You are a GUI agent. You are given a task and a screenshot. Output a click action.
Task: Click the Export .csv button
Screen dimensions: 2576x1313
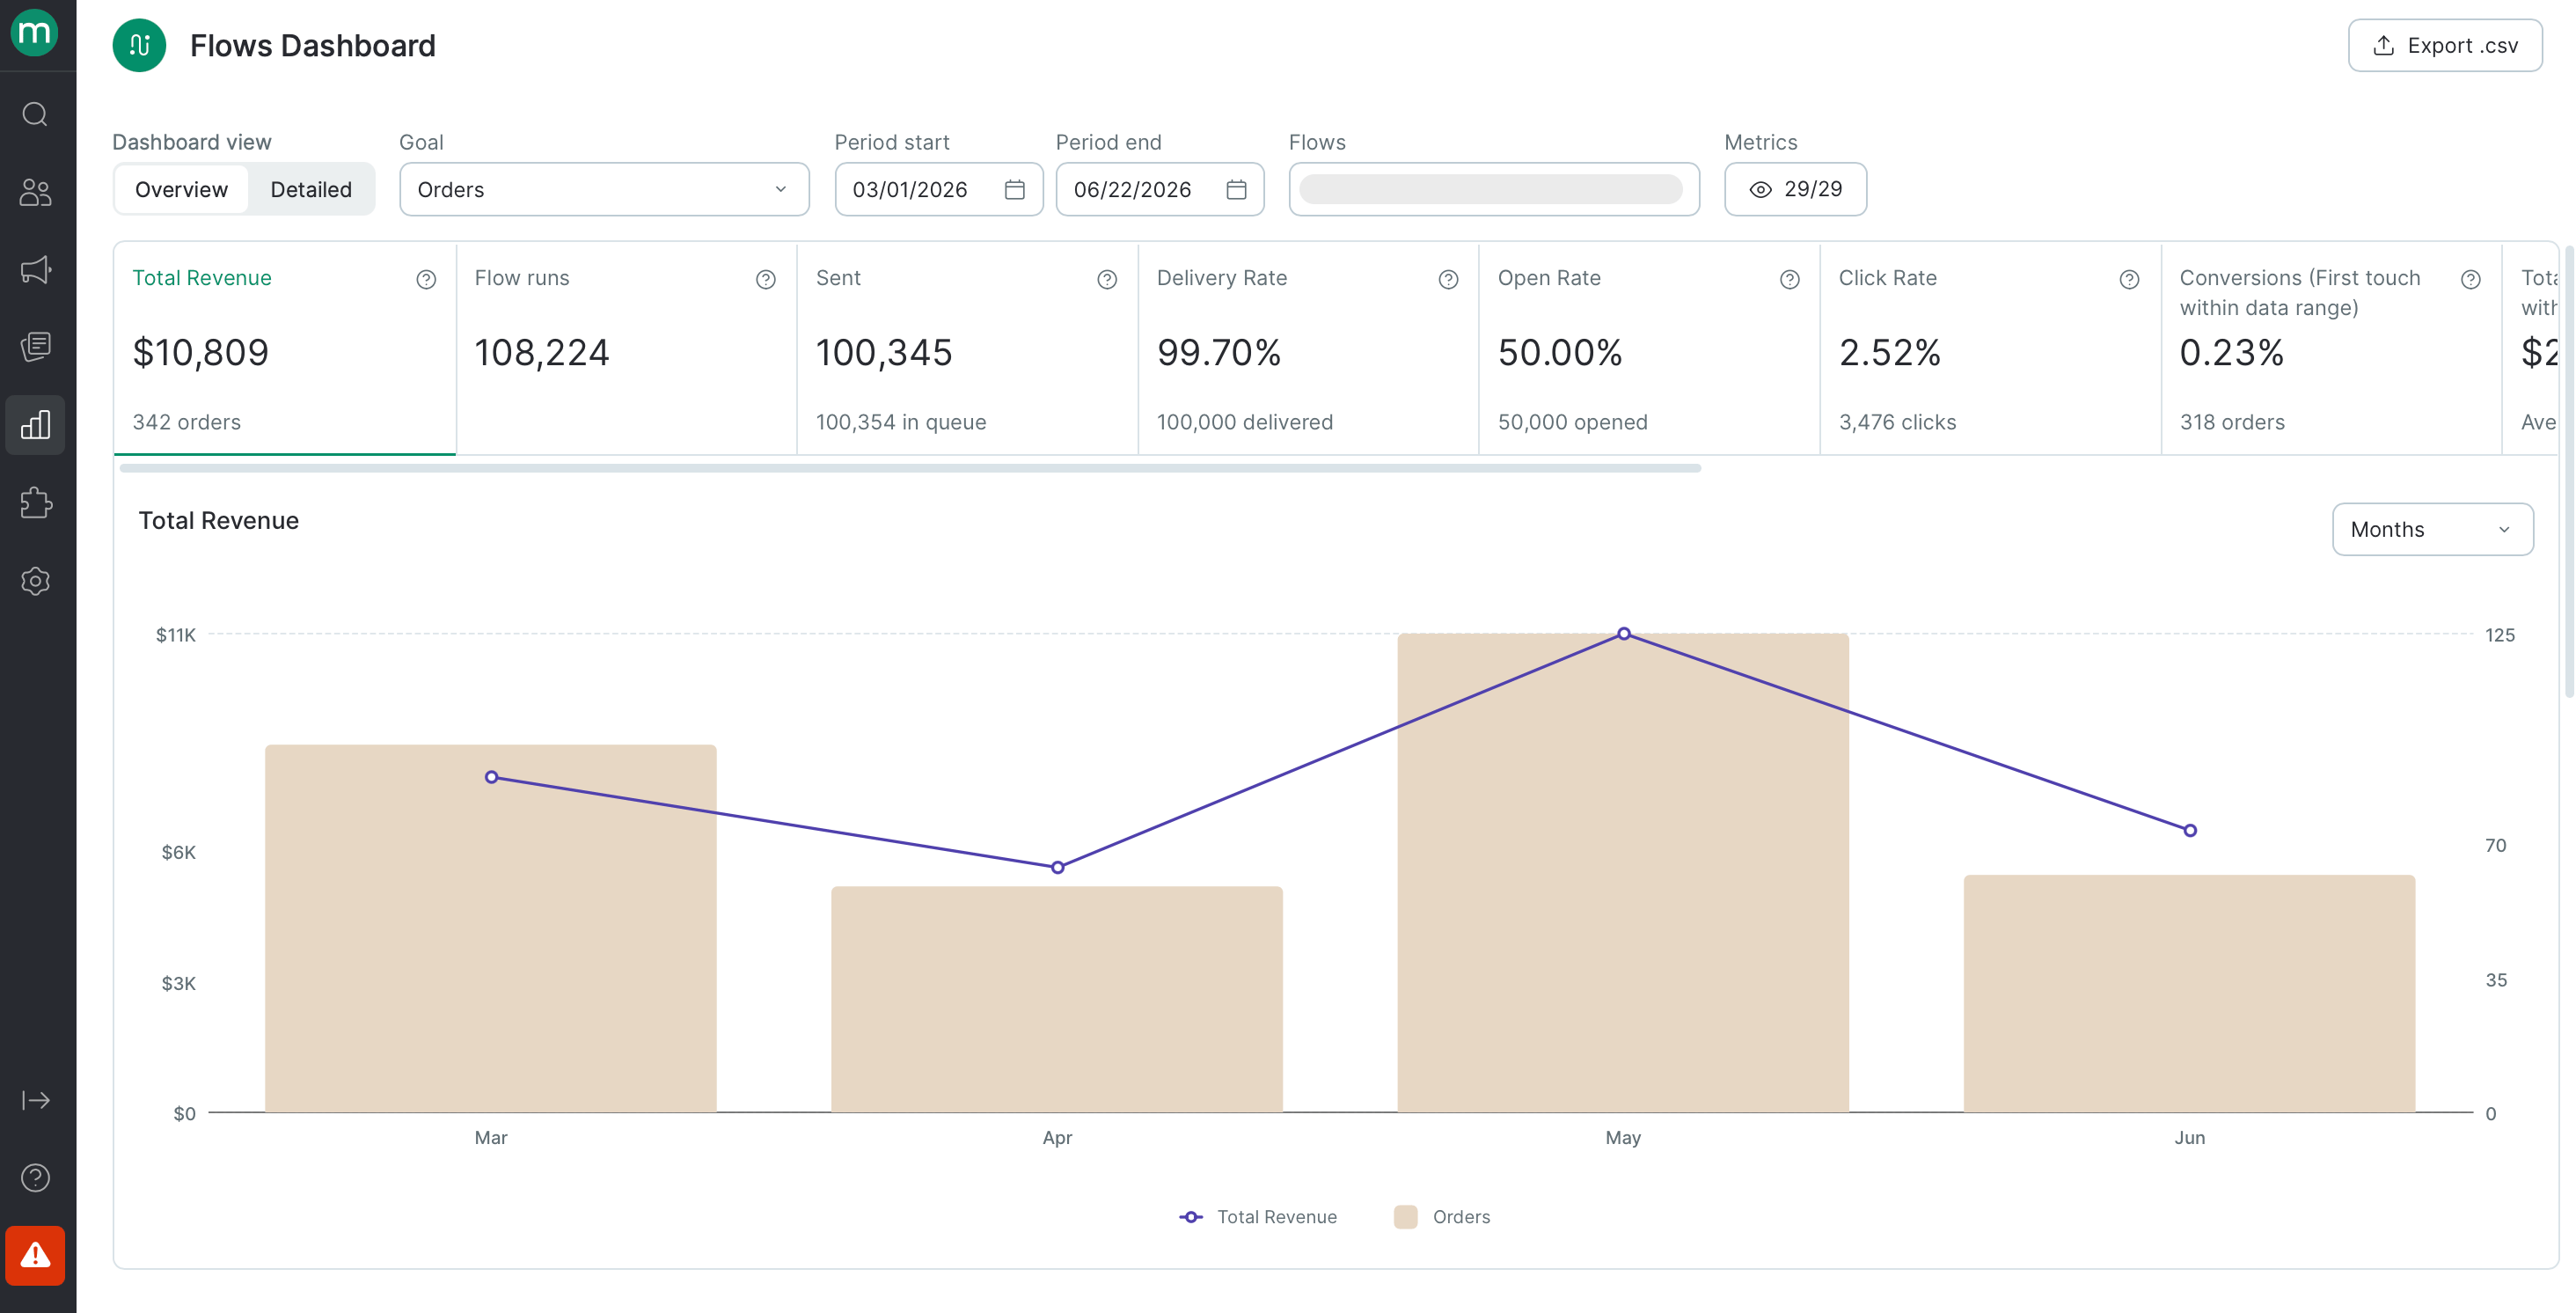(2445, 45)
